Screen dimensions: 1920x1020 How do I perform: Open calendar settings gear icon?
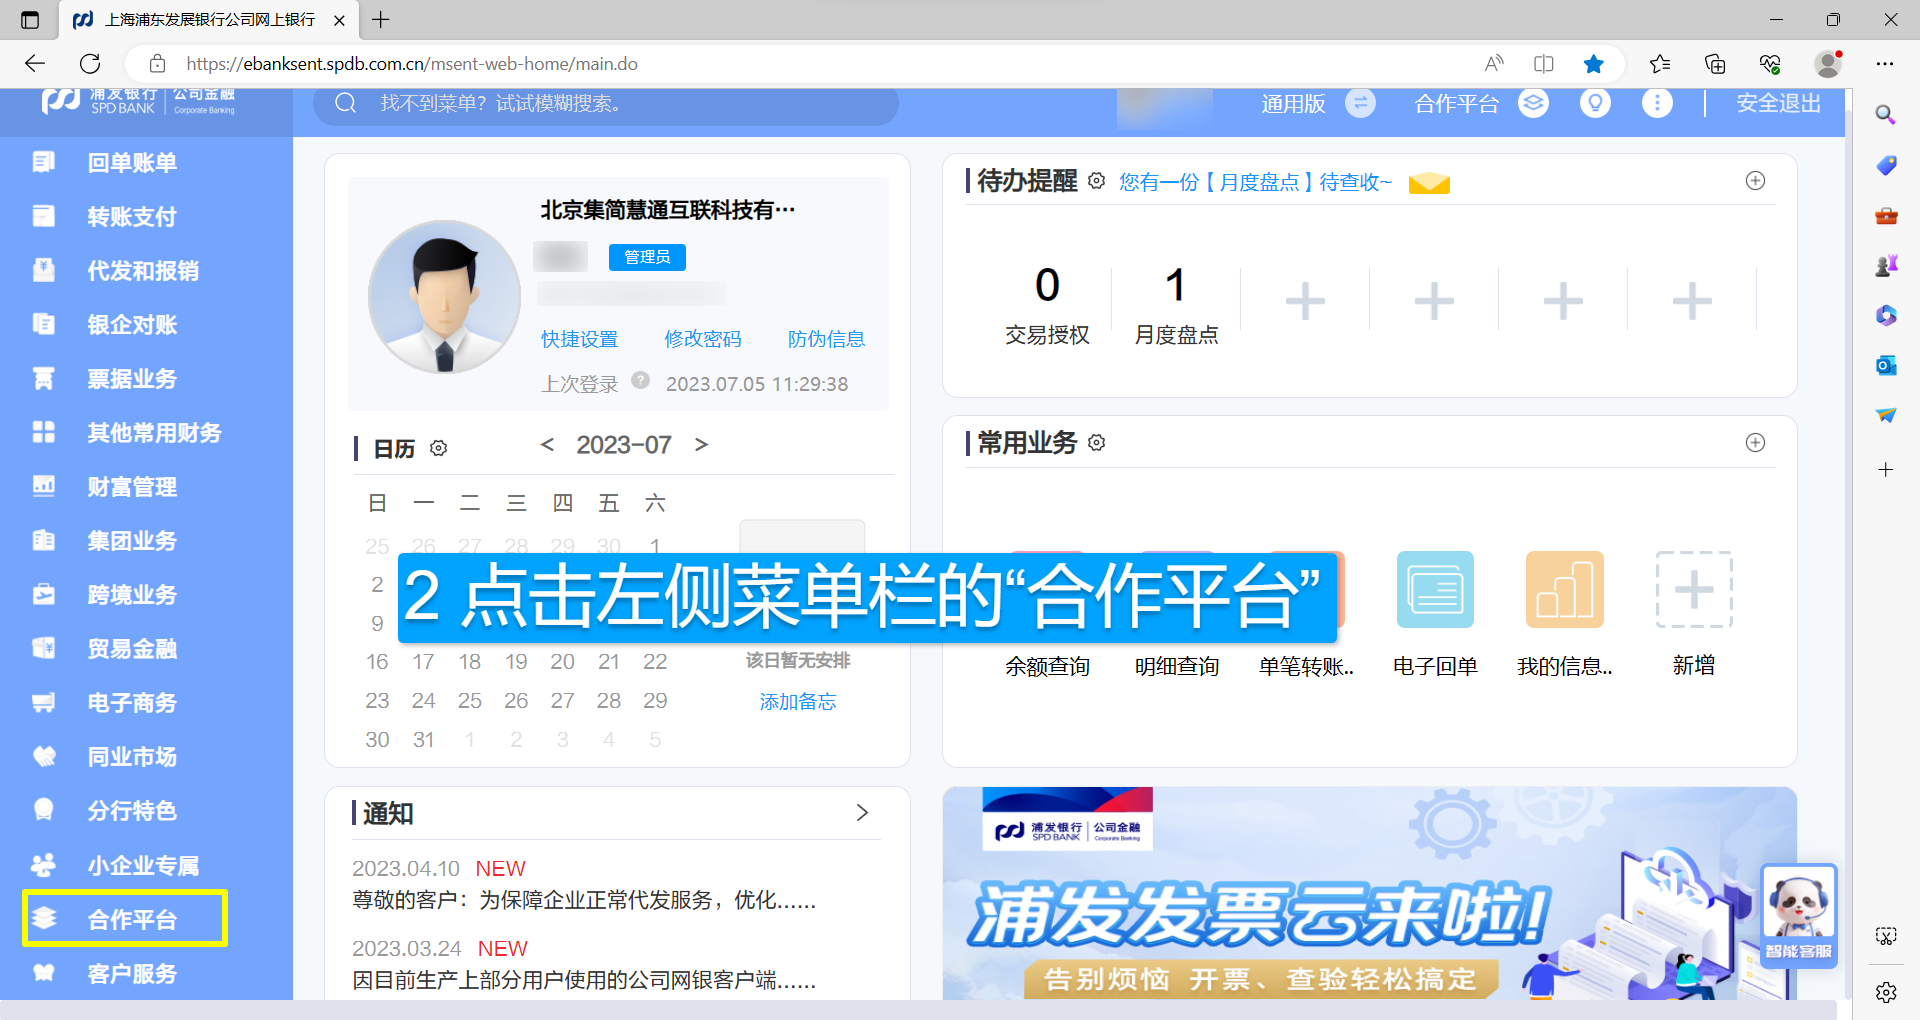(438, 448)
